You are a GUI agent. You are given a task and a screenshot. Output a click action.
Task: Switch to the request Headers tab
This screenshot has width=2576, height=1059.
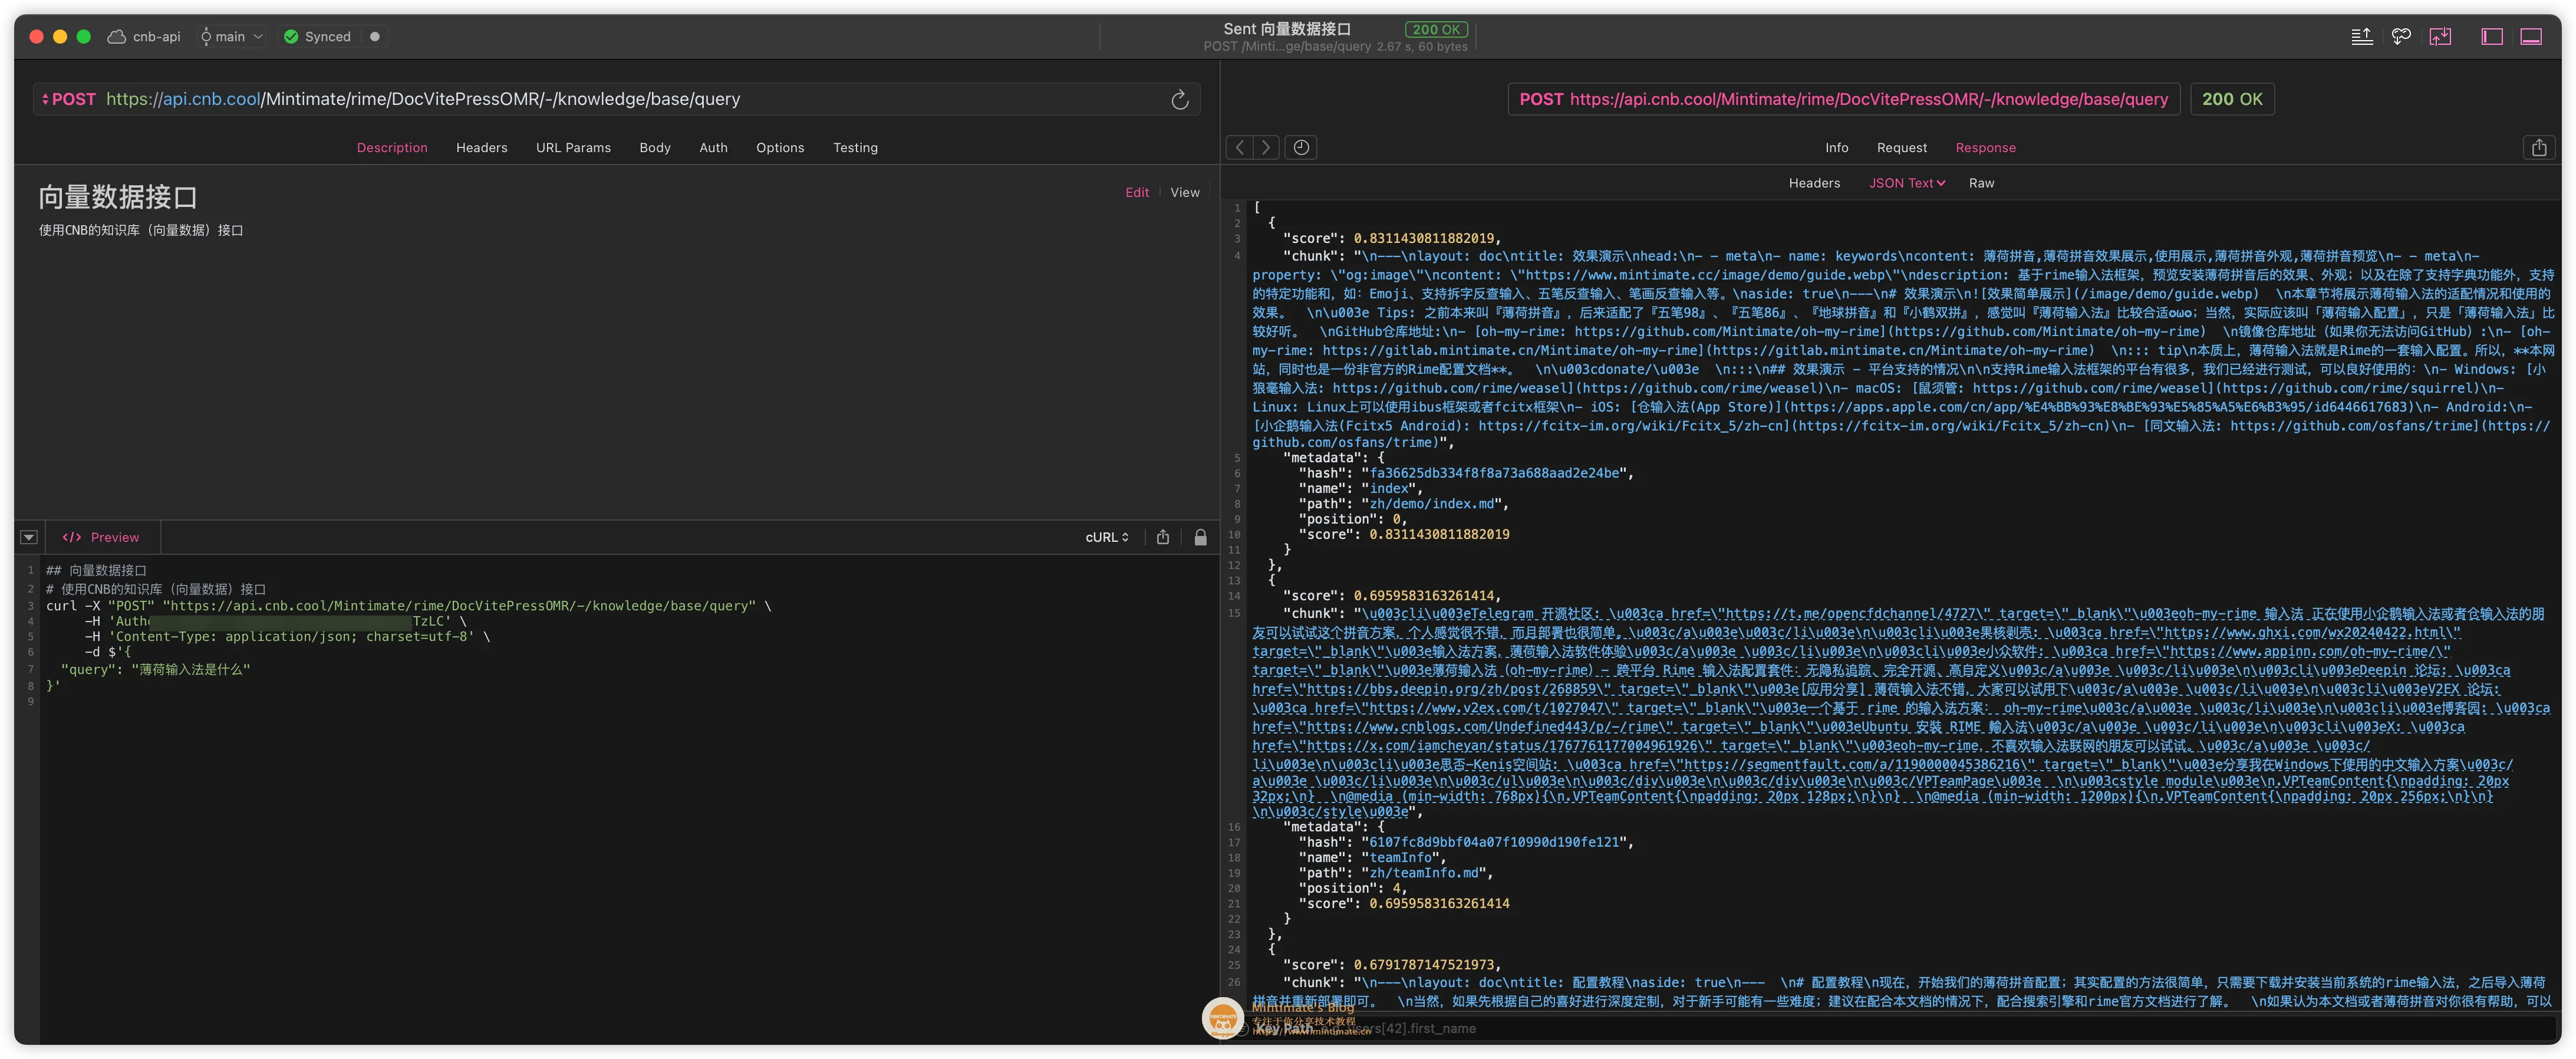point(482,147)
